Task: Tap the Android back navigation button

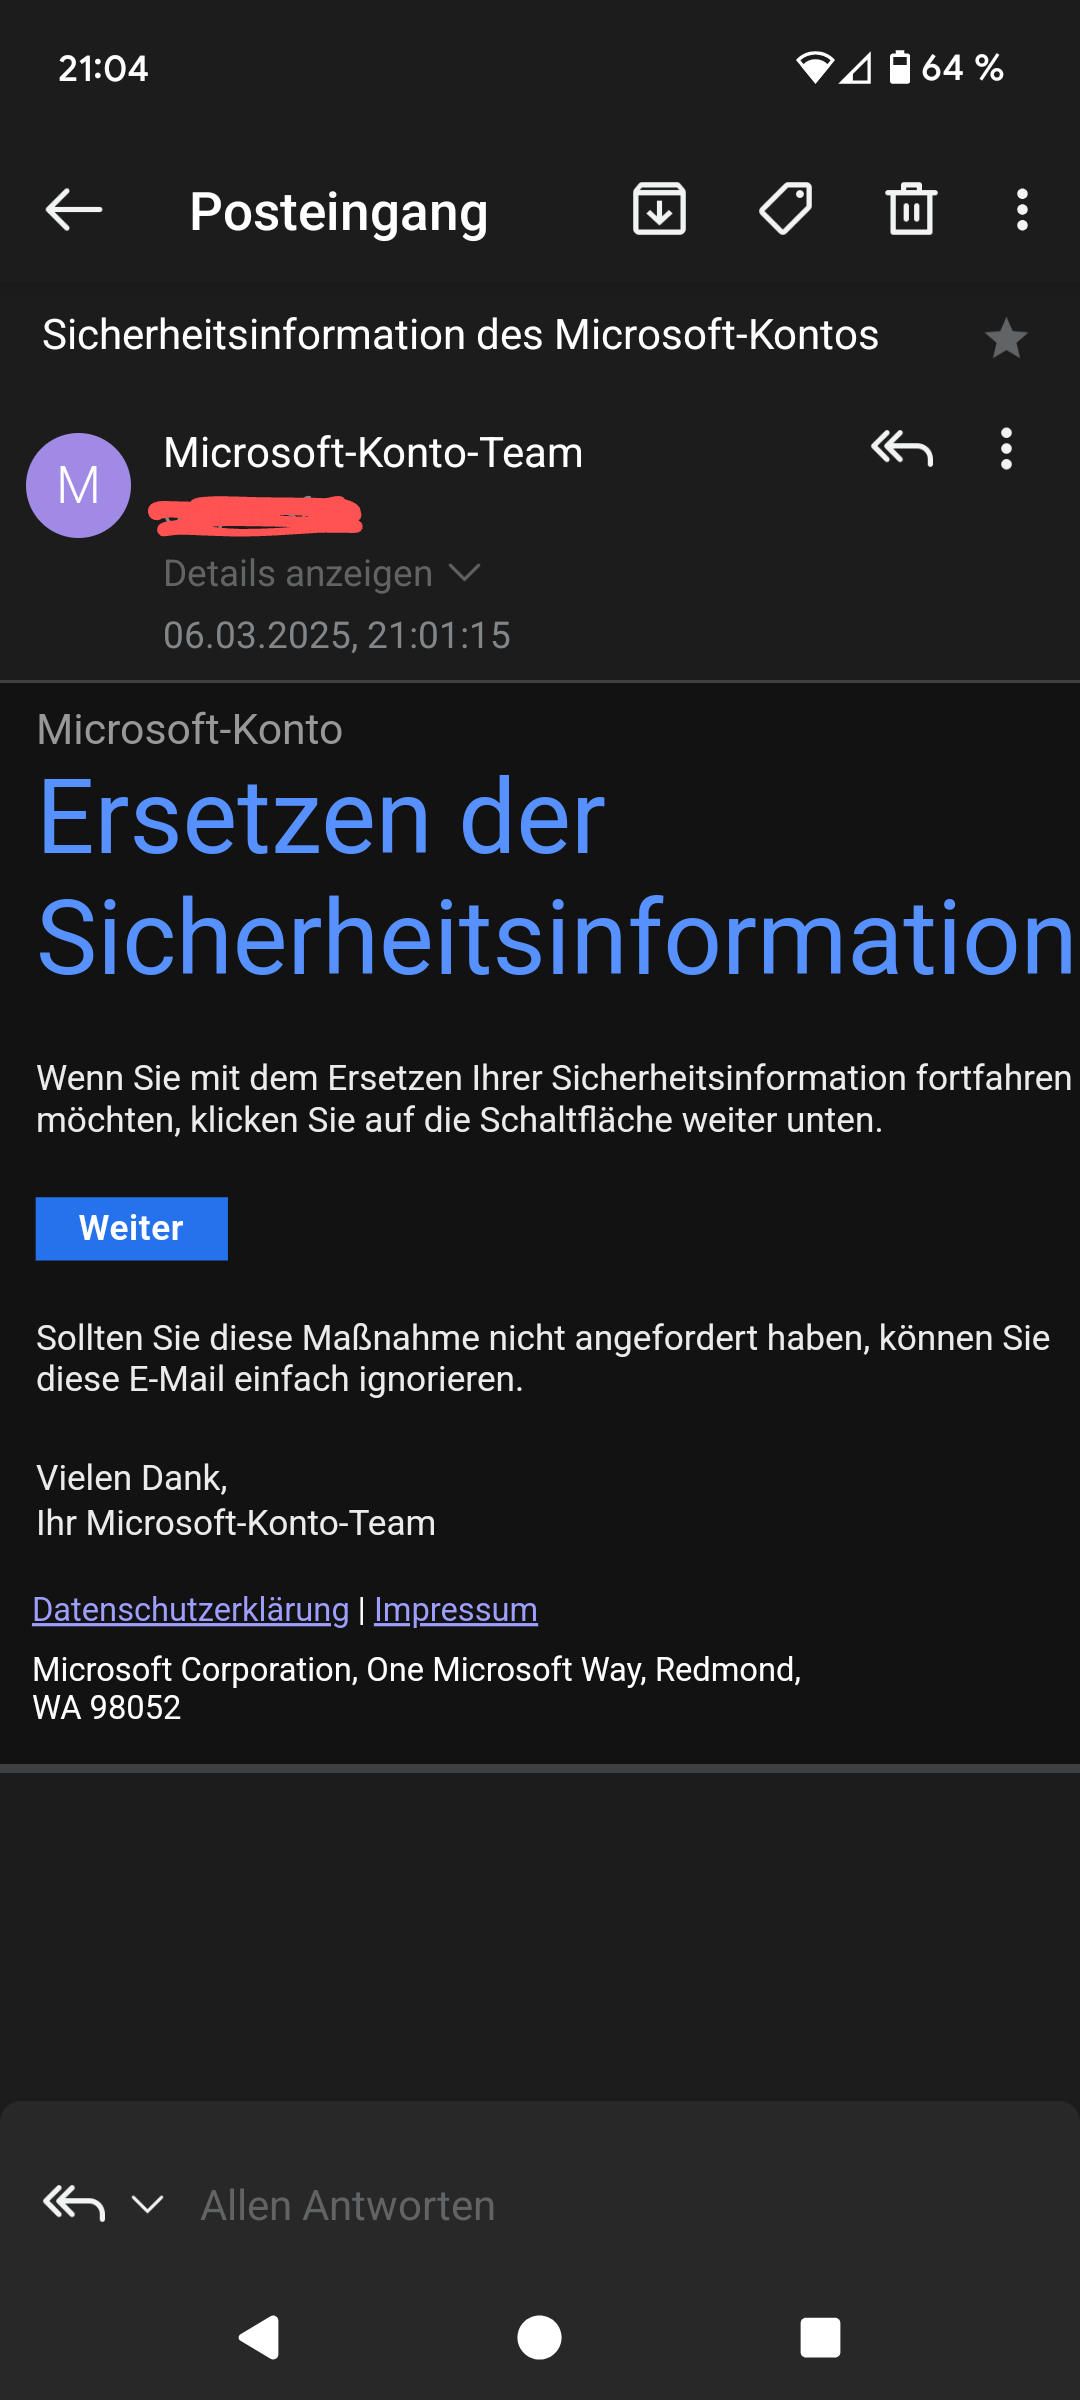Action: [x=259, y=2337]
